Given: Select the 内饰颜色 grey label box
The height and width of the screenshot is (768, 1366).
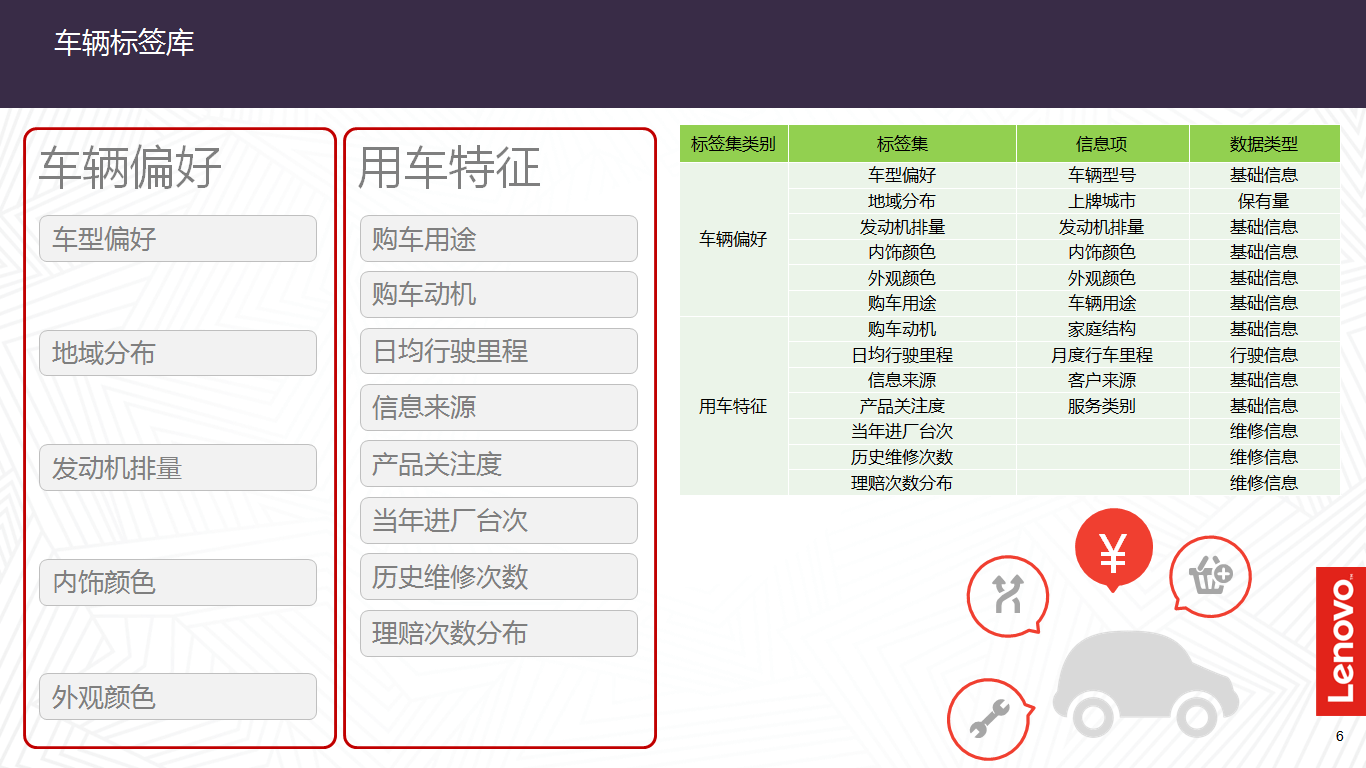Looking at the screenshot, I should click(x=178, y=582).
